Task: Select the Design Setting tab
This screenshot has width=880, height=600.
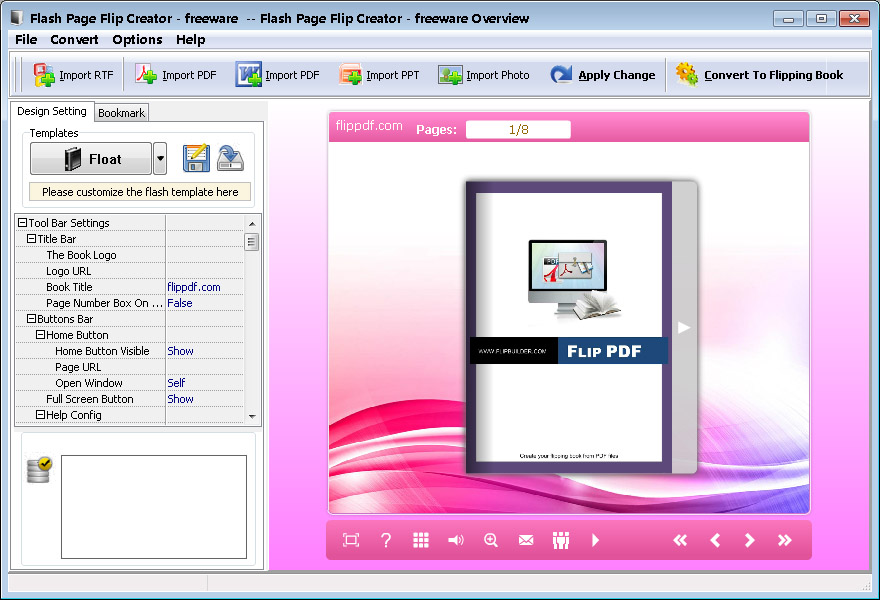Action: point(52,111)
